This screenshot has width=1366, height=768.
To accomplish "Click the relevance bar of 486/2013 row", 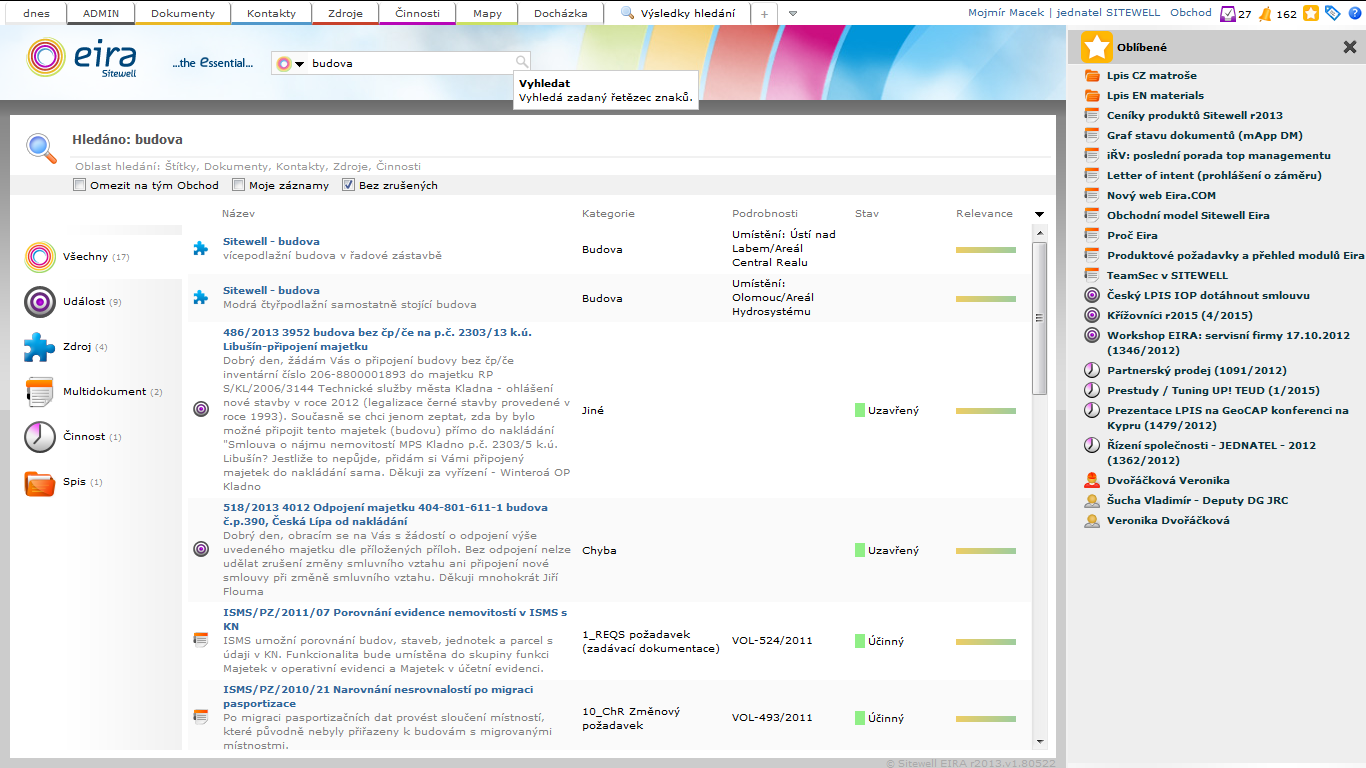I will tap(986, 411).
